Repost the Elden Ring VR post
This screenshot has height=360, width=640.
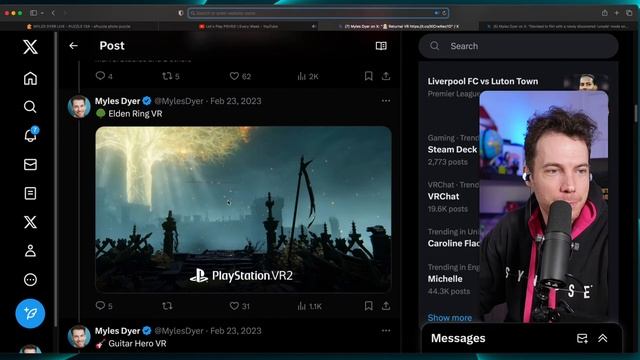[167, 306]
